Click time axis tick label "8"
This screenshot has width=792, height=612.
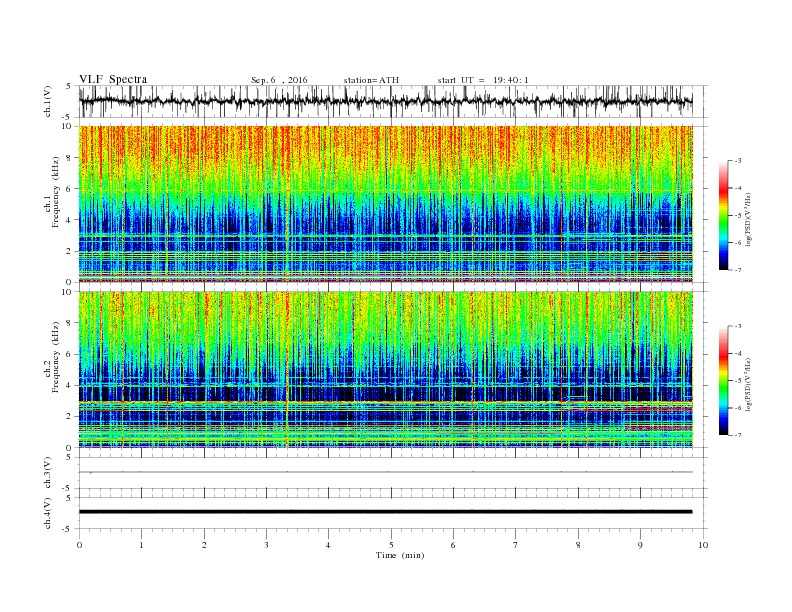pos(578,545)
